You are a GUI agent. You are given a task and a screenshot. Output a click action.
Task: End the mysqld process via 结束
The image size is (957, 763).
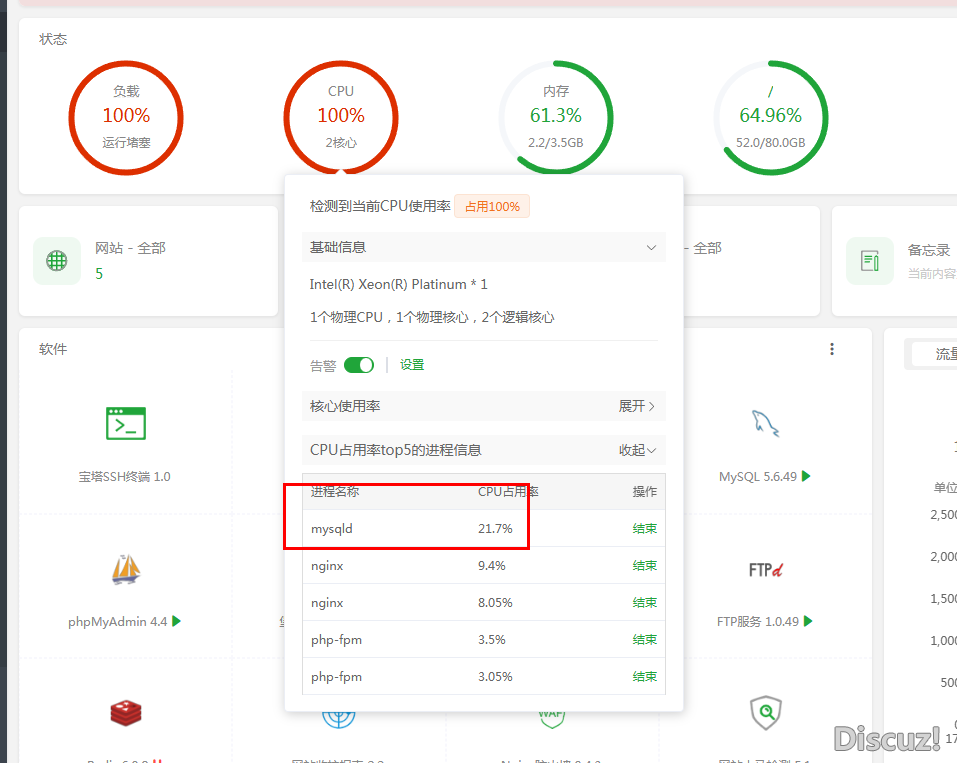[x=644, y=528]
